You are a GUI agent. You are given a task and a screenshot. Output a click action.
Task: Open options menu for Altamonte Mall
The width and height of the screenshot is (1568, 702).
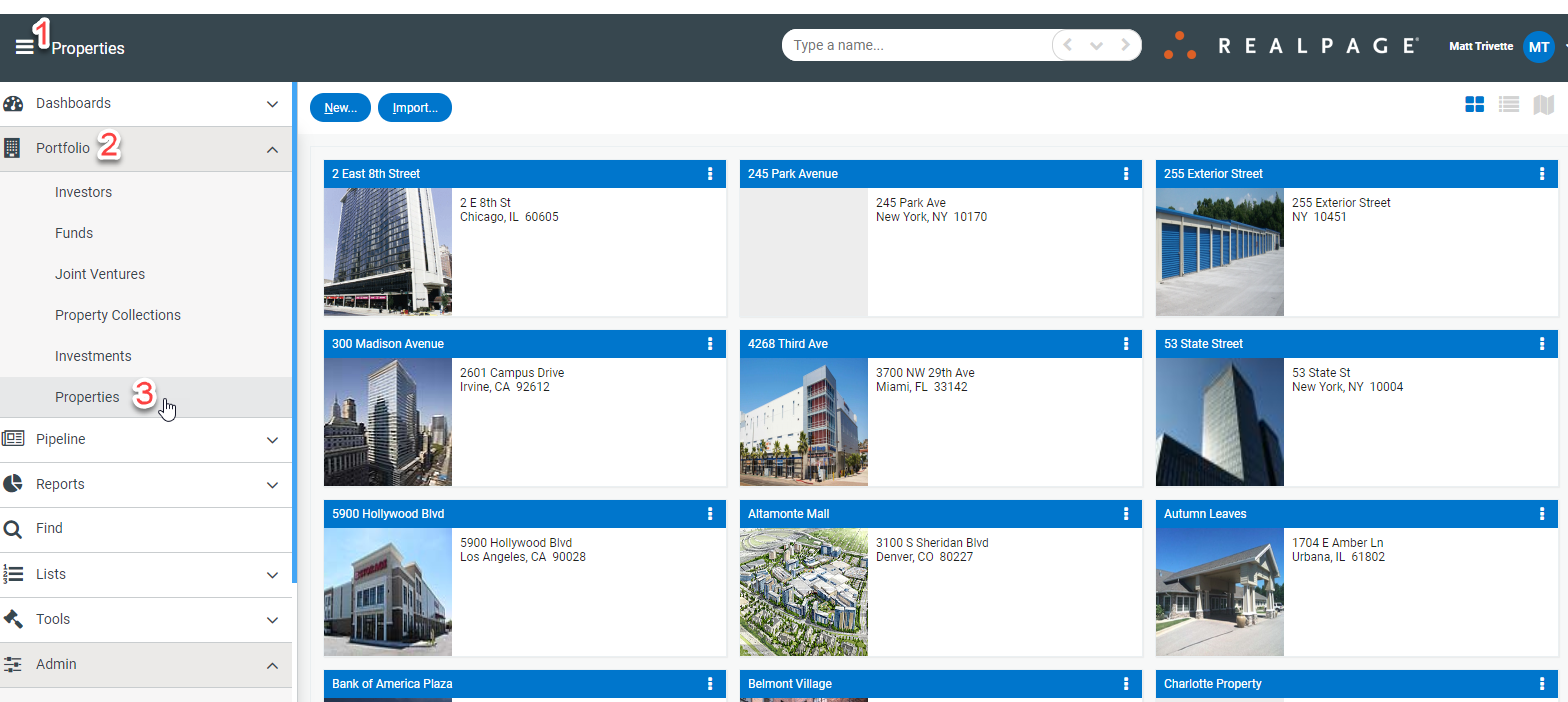click(x=1126, y=514)
